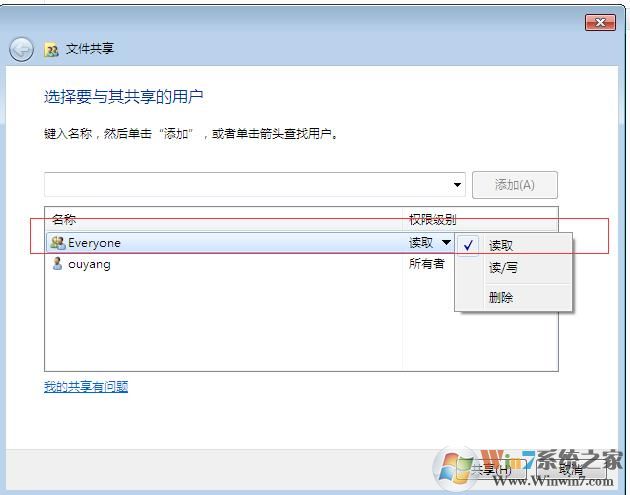This screenshot has width=630, height=495.
Task: Click the 添加(A) button
Action: click(x=515, y=185)
